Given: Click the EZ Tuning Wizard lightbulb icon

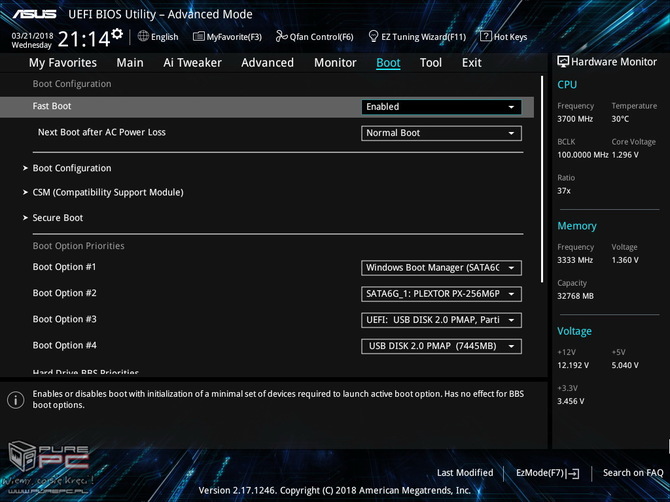Looking at the screenshot, I should 373,36.
